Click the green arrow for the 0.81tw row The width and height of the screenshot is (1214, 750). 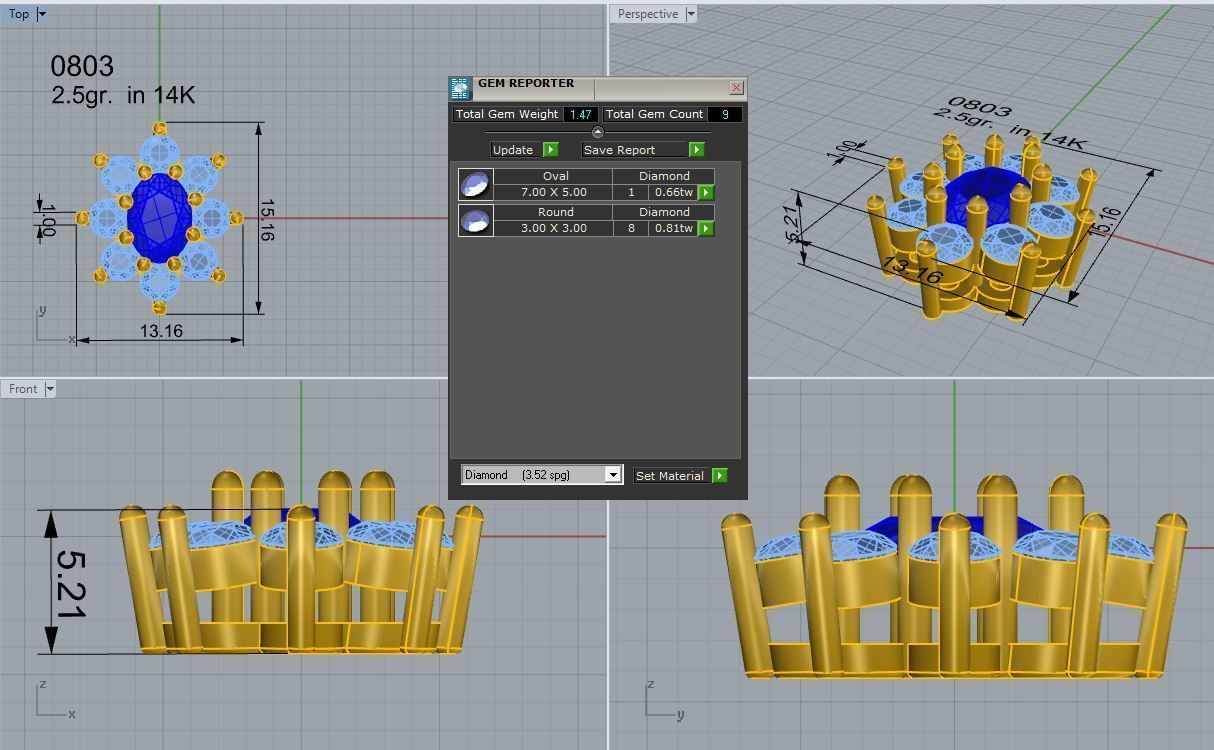[706, 228]
